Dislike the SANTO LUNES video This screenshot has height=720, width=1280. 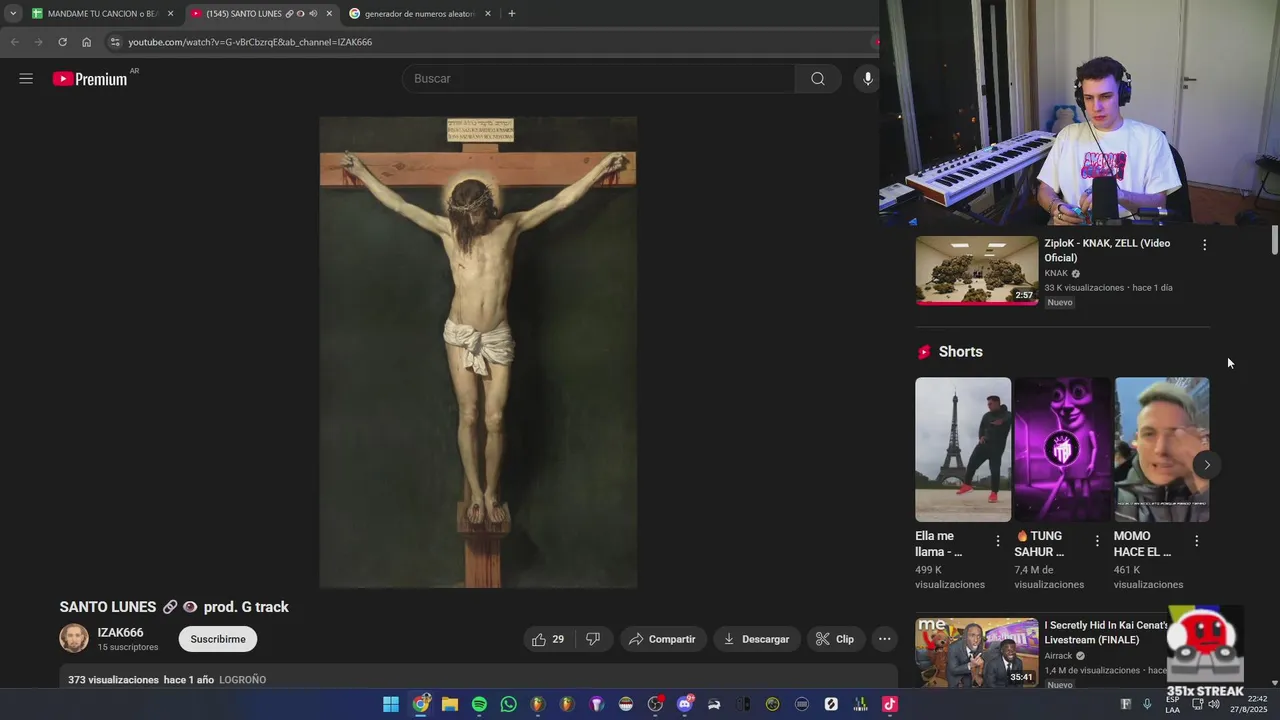(593, 639)
